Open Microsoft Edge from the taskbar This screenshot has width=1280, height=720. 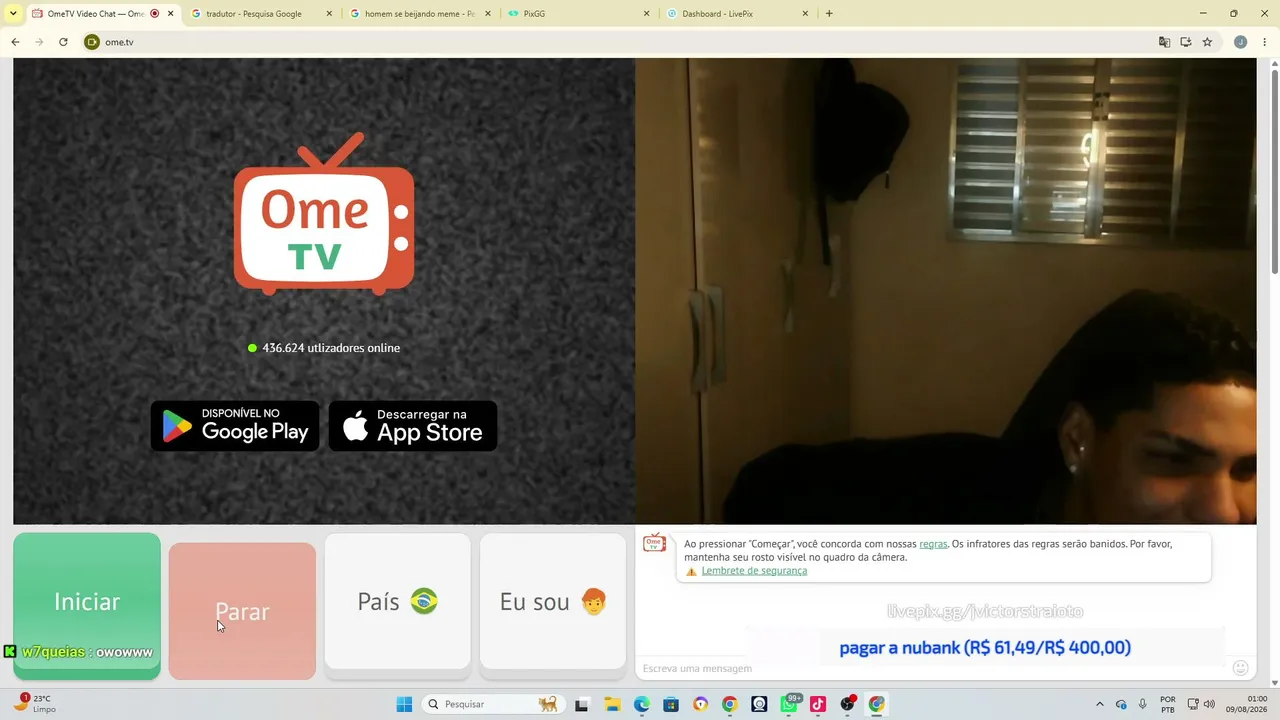(x=641, y=704)
